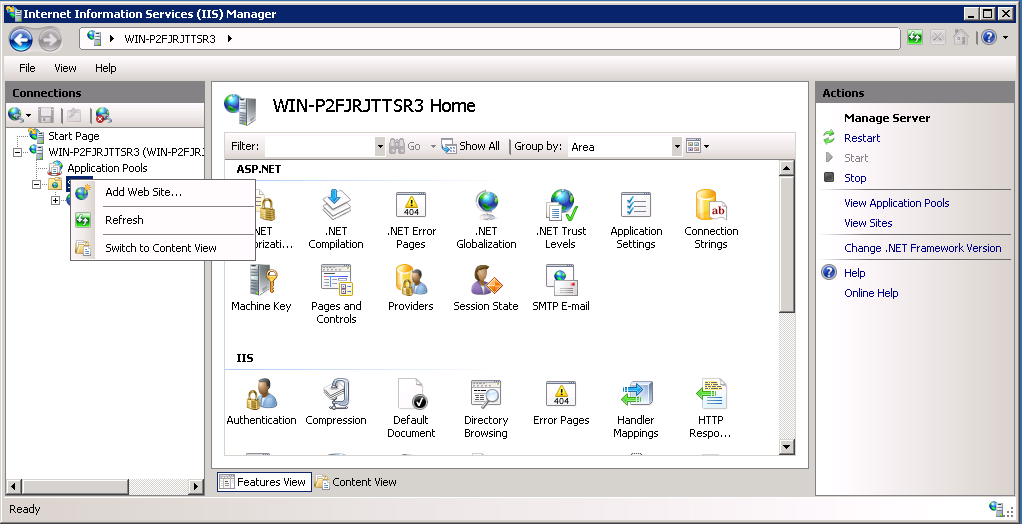Open the Group by Area dropdown
Viewport: 1022px width, 524px height.
tap(677, 147)
